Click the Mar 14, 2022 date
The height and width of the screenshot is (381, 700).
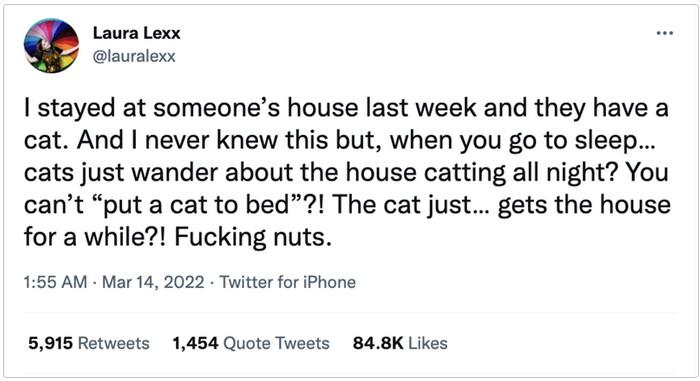153,282
